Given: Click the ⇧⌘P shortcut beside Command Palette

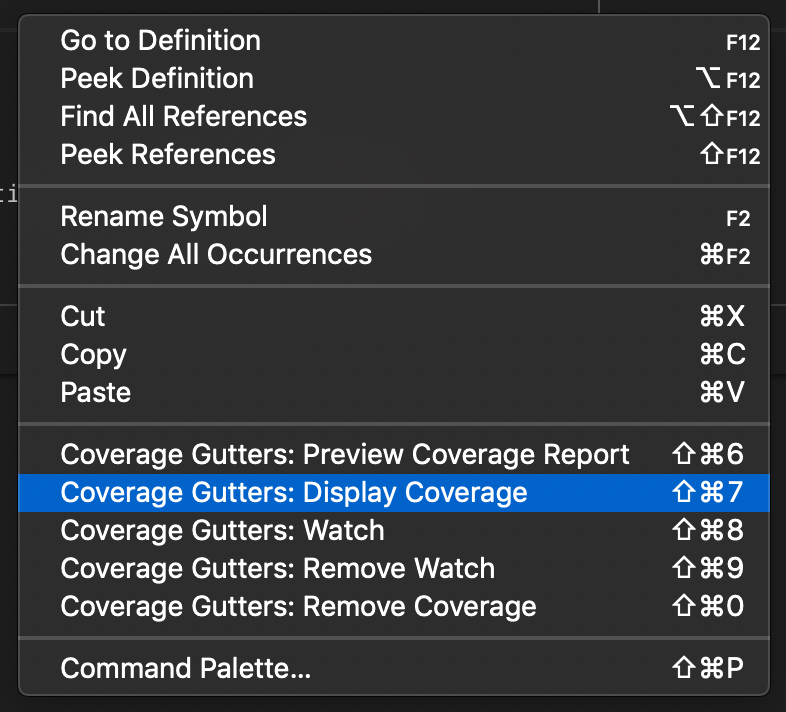Looking at the screenshot, I should [x=709, y=669].
